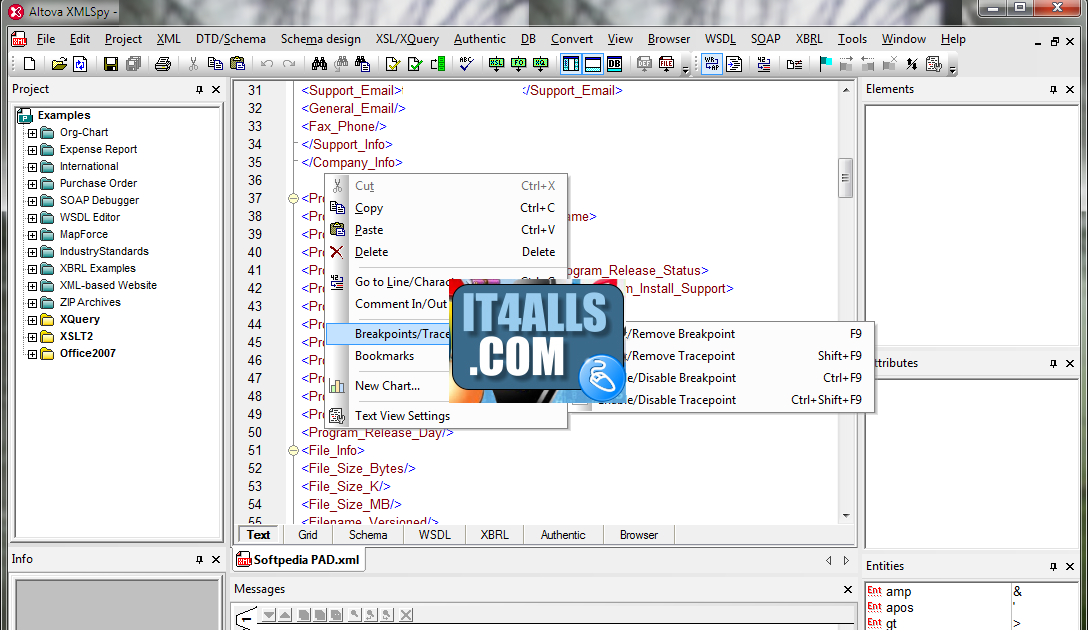This screenshot has height=630, width=1088.
Task: Click the Replace binoculars-with-page icon
Action: point(362,64)
